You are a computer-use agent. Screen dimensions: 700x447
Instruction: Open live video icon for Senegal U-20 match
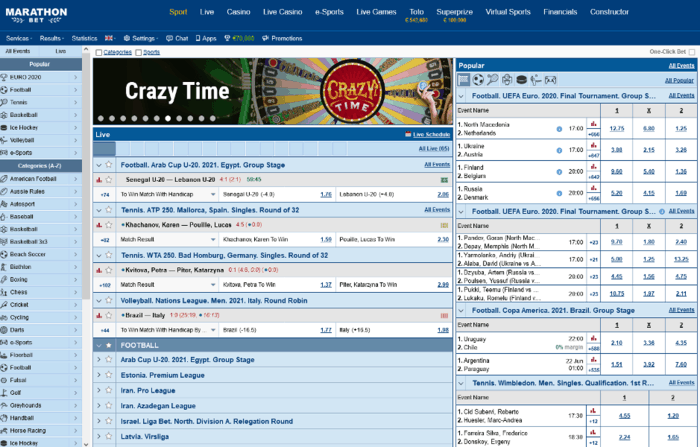pyautogui.click(x=444, y=180)
